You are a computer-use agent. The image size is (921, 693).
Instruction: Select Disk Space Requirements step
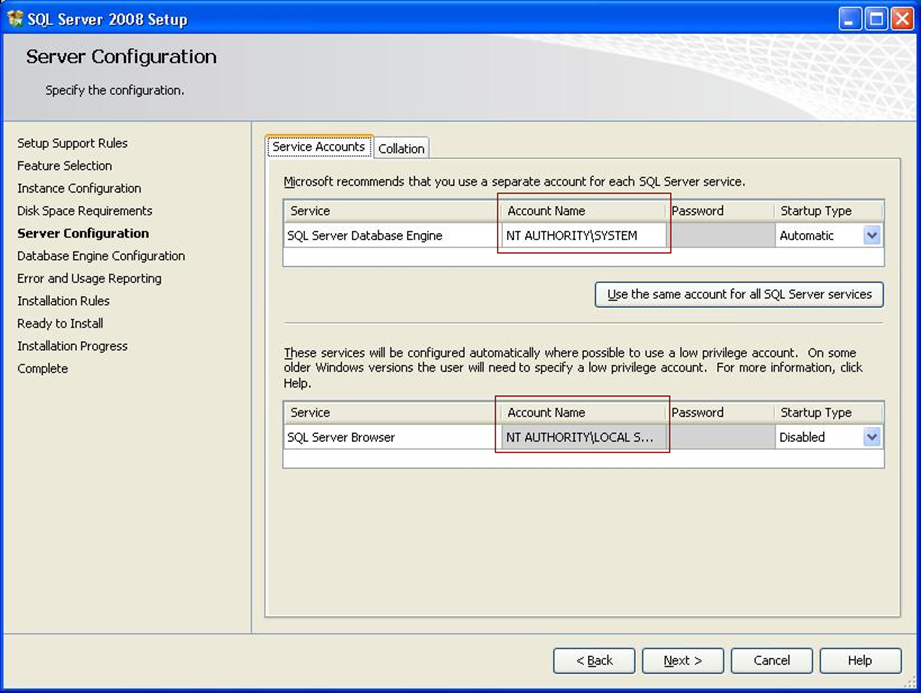point(85,210)
